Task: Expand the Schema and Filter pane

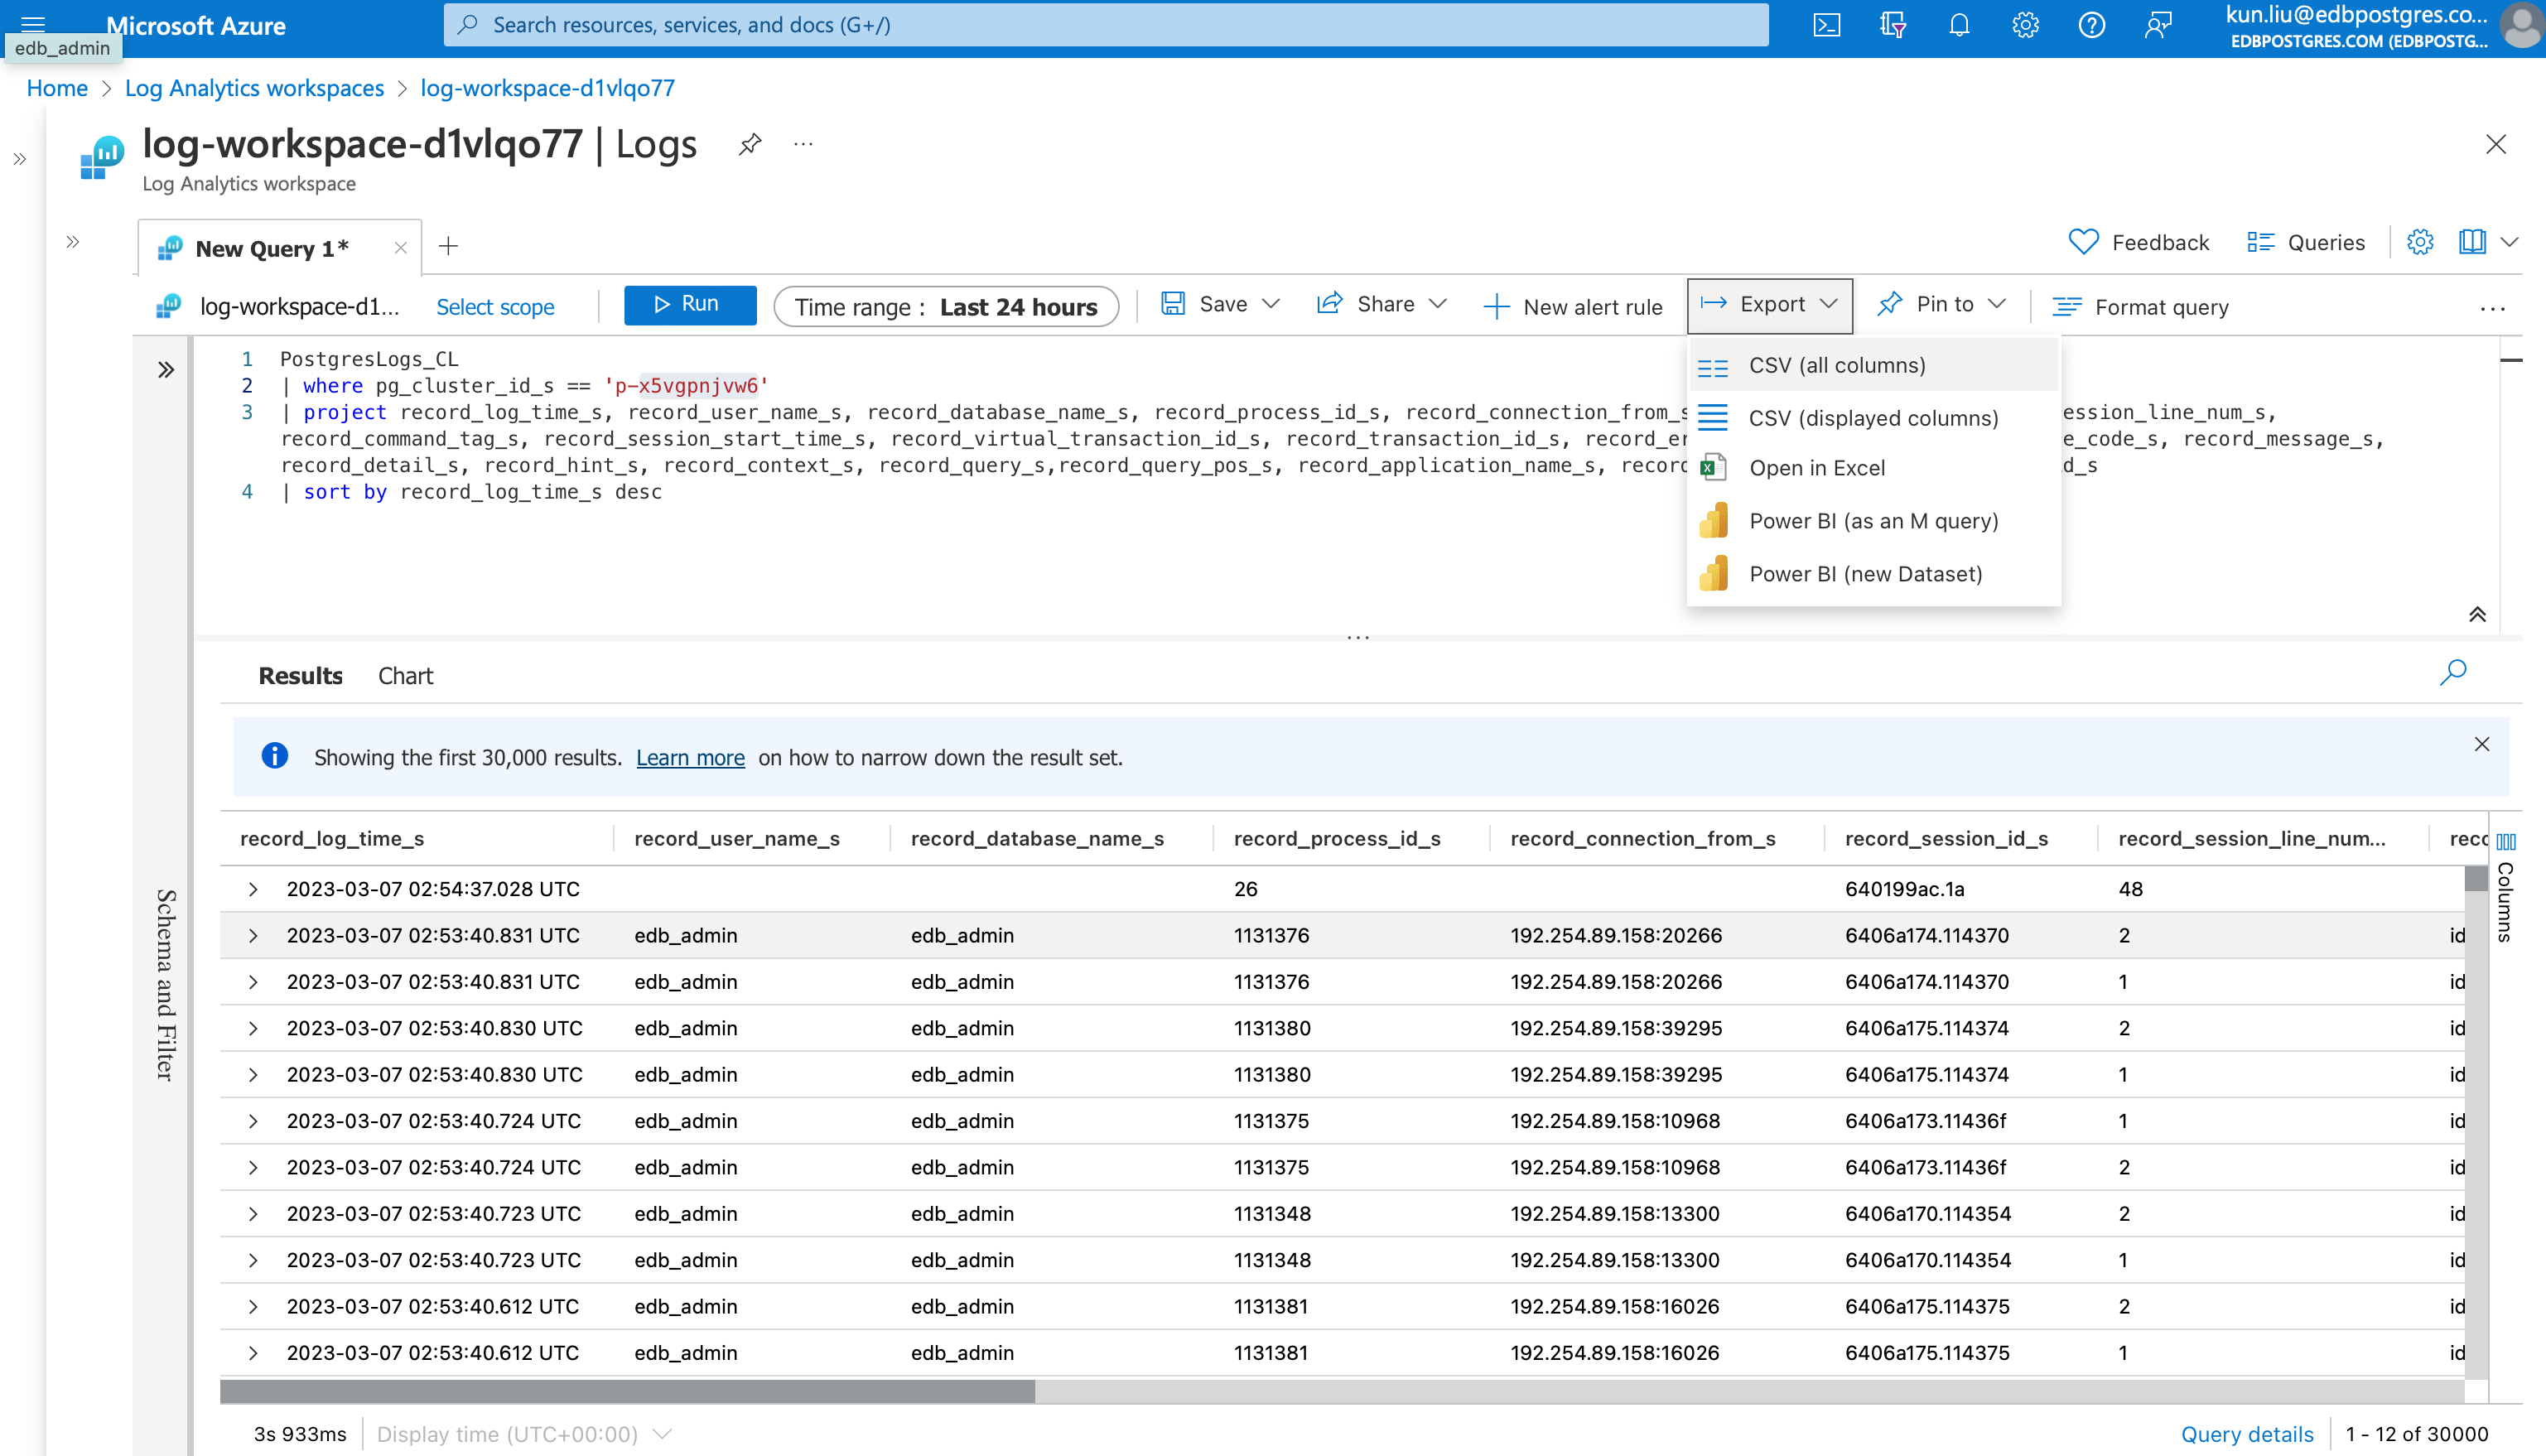Action: pos(166,370)
